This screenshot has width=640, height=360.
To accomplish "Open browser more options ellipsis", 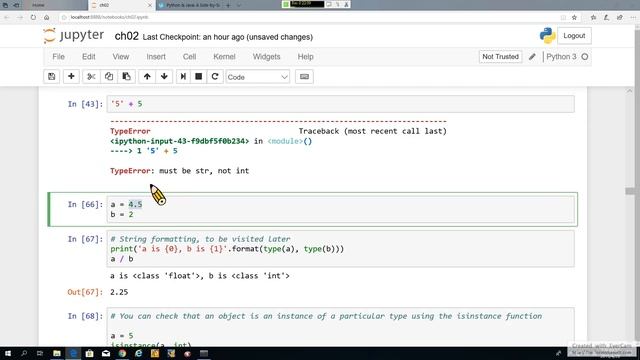I will coord(633,17).
